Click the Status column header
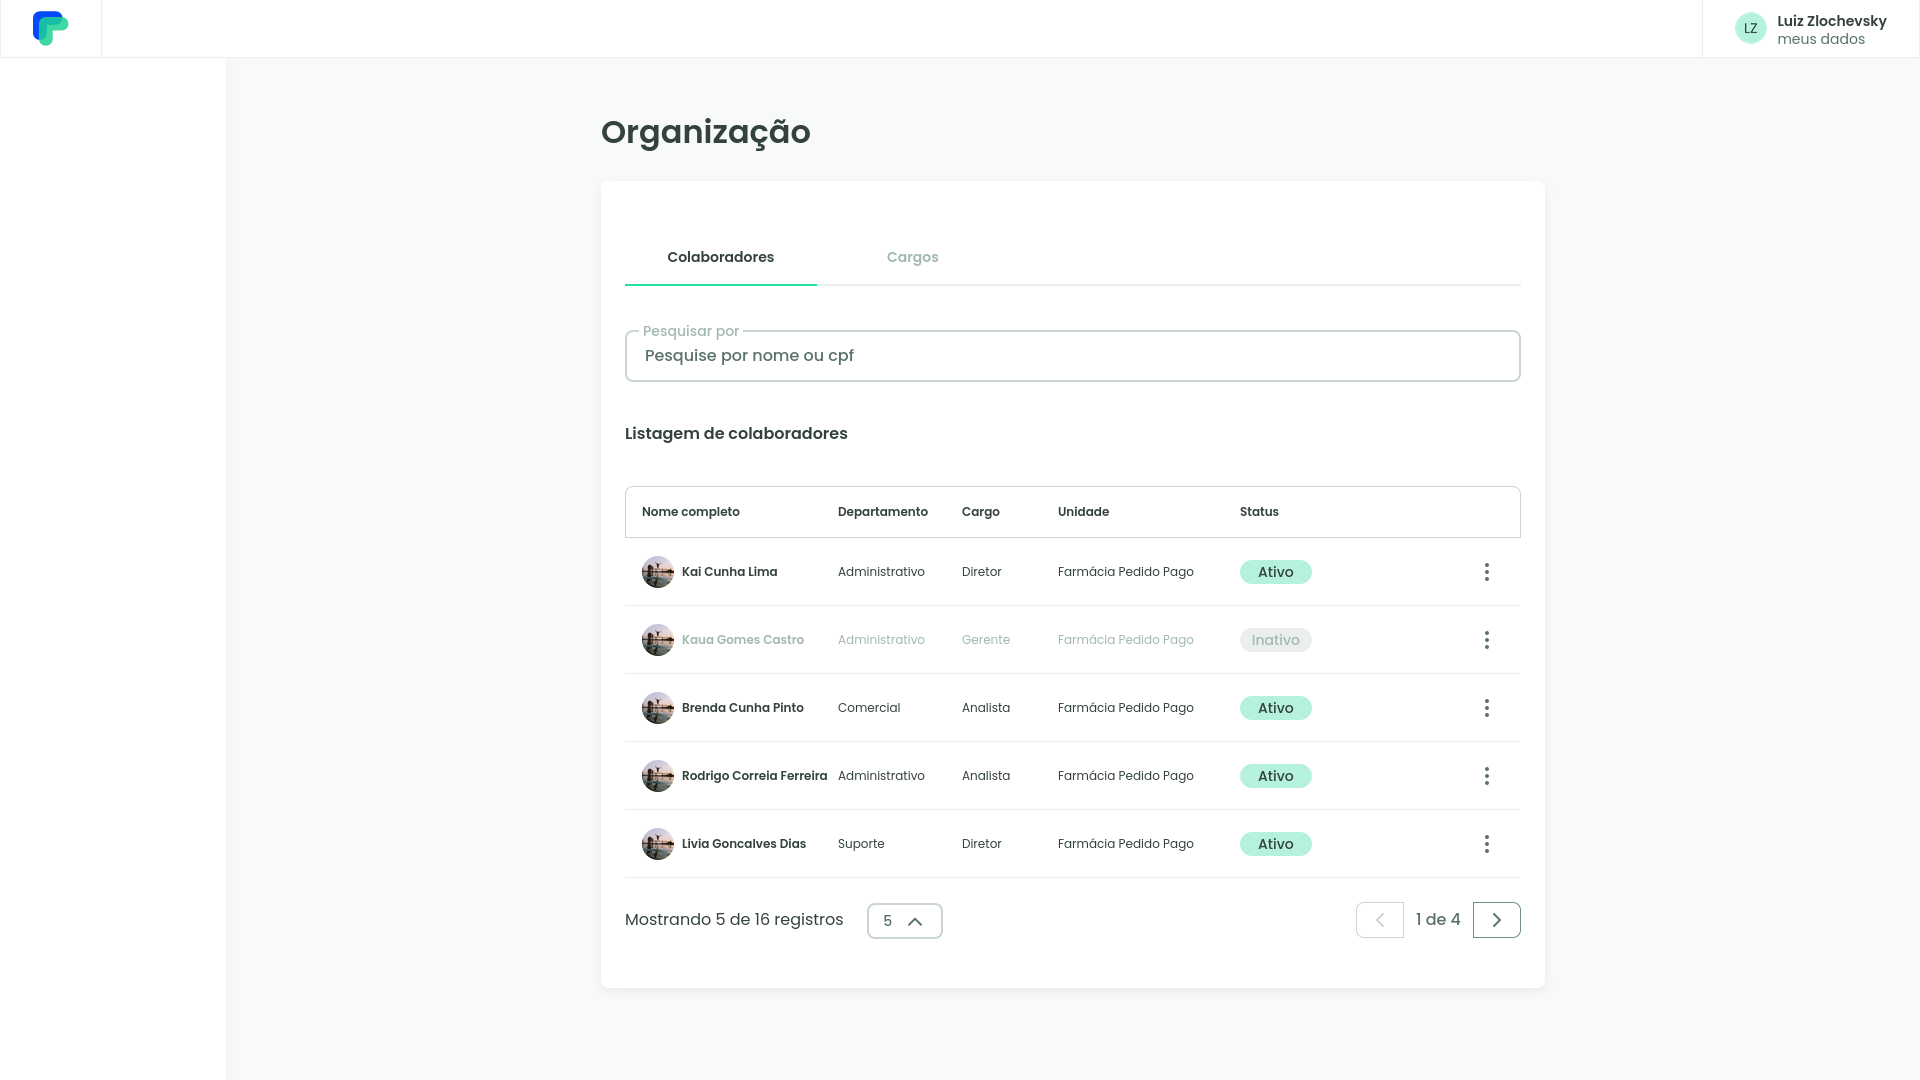The height and width of the screenshot is (1080, 1920). coord(1258,512)
